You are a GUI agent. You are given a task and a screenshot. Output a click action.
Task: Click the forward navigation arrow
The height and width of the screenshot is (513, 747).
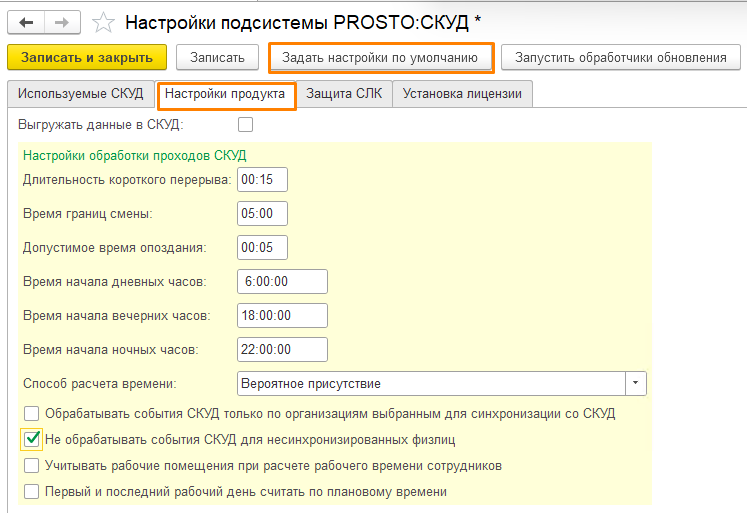point(62,21)
